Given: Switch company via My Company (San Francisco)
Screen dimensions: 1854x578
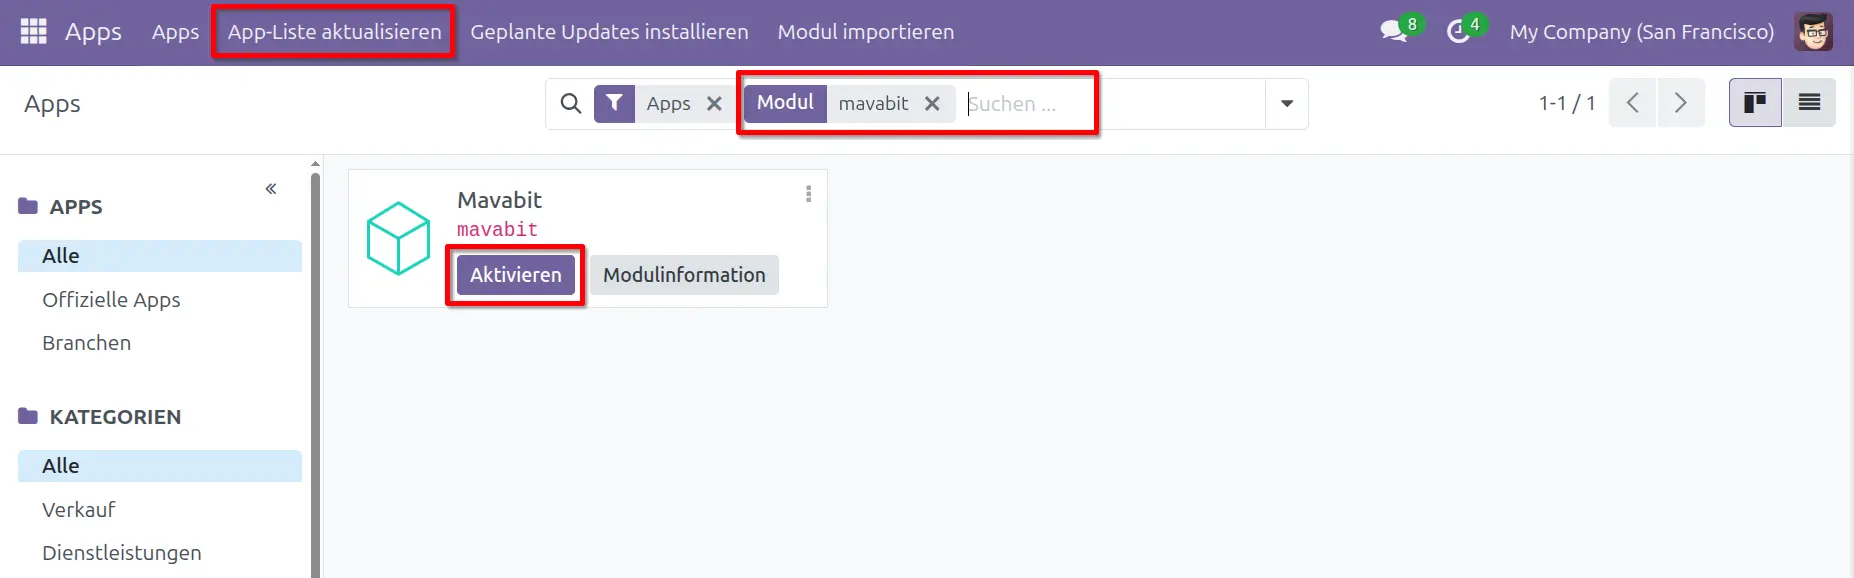Looking at the screenshot, I should coord(1642,32).
